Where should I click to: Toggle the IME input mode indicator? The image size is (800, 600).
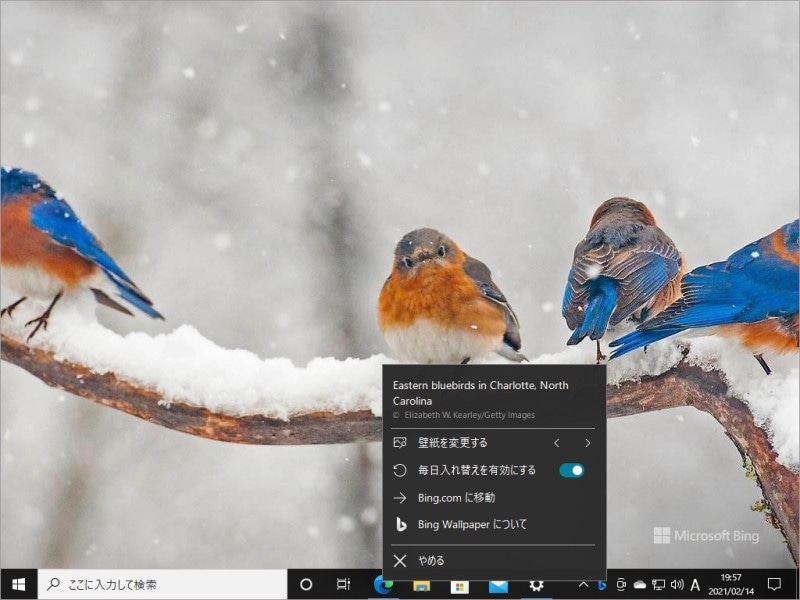tap(695, 584)
